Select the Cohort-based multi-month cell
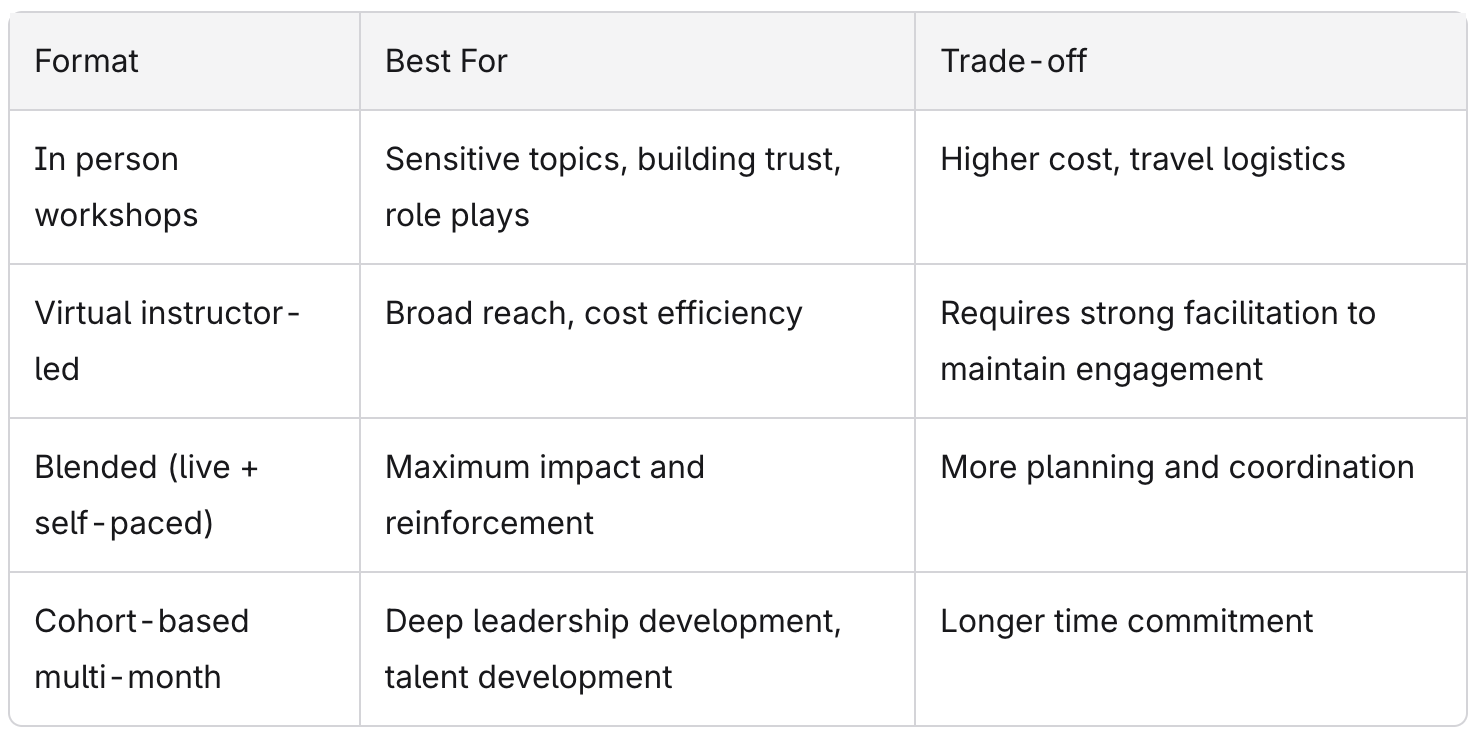The height and width of the screenshot is (740, 1478). [x=185, y=649]
